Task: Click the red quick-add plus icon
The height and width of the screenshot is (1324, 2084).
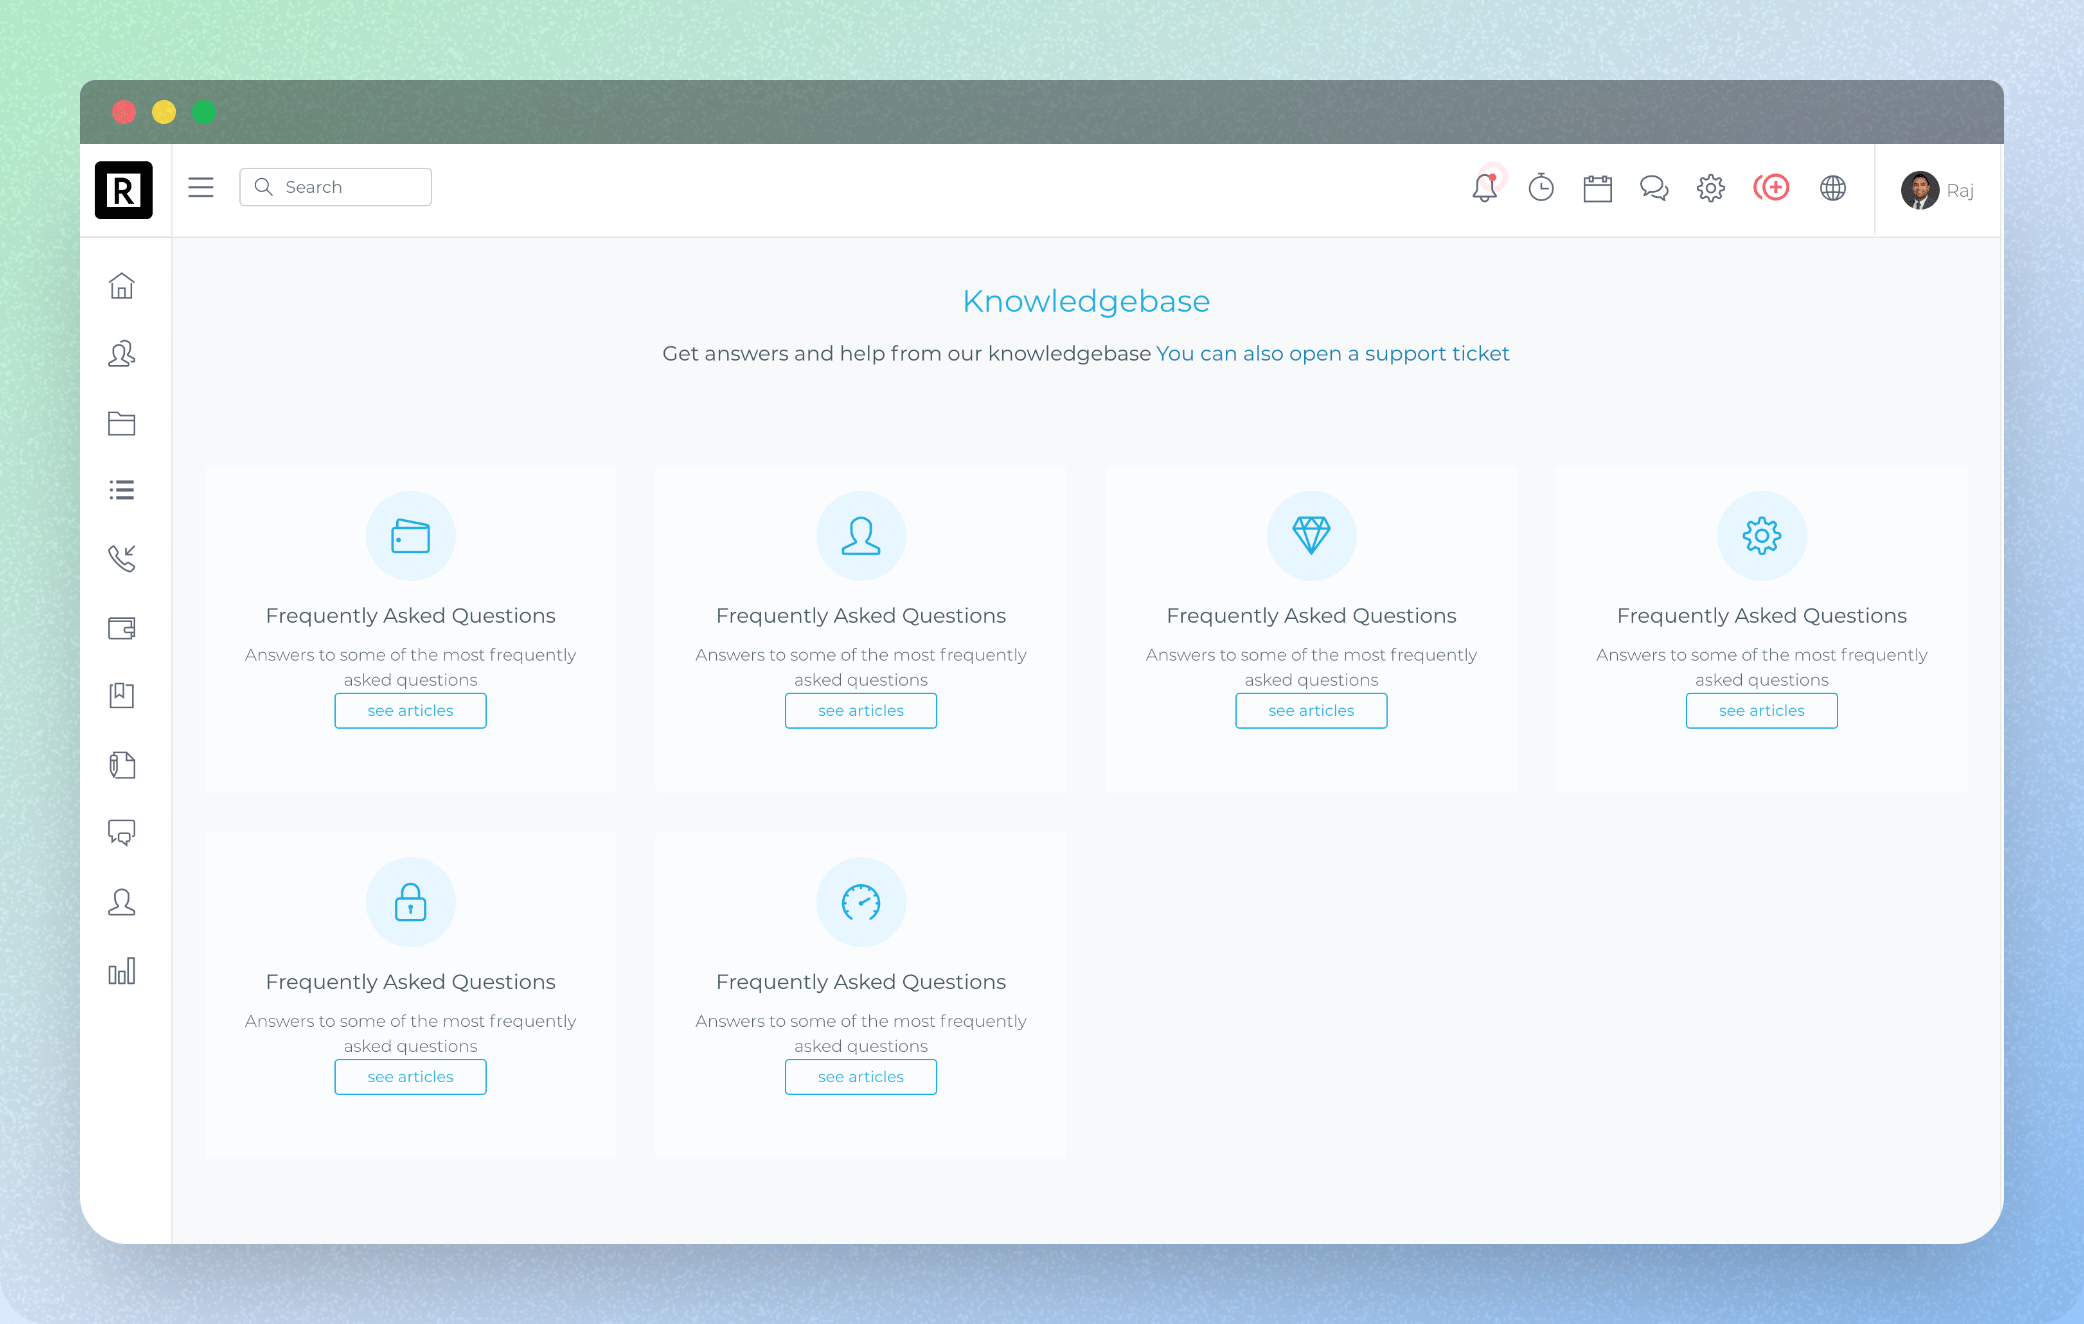Action: (x=1771, y=188)
